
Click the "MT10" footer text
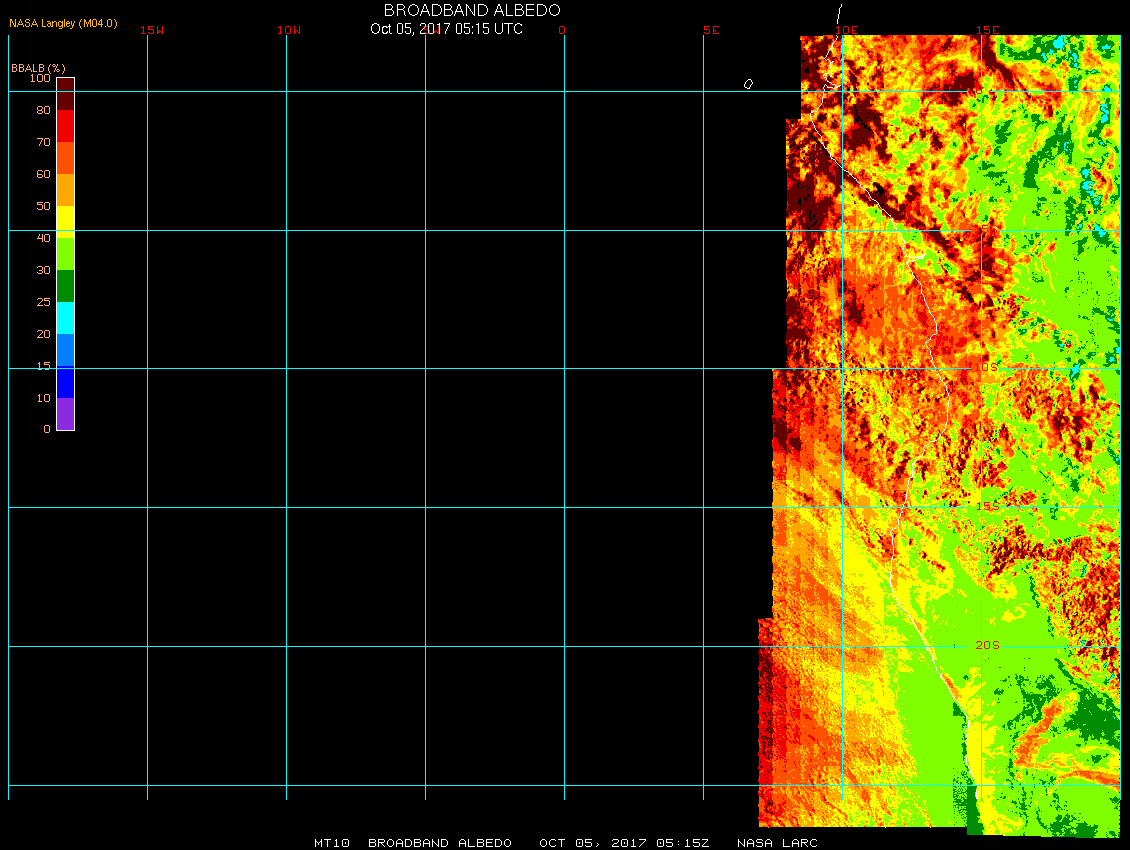click(332, 843)
